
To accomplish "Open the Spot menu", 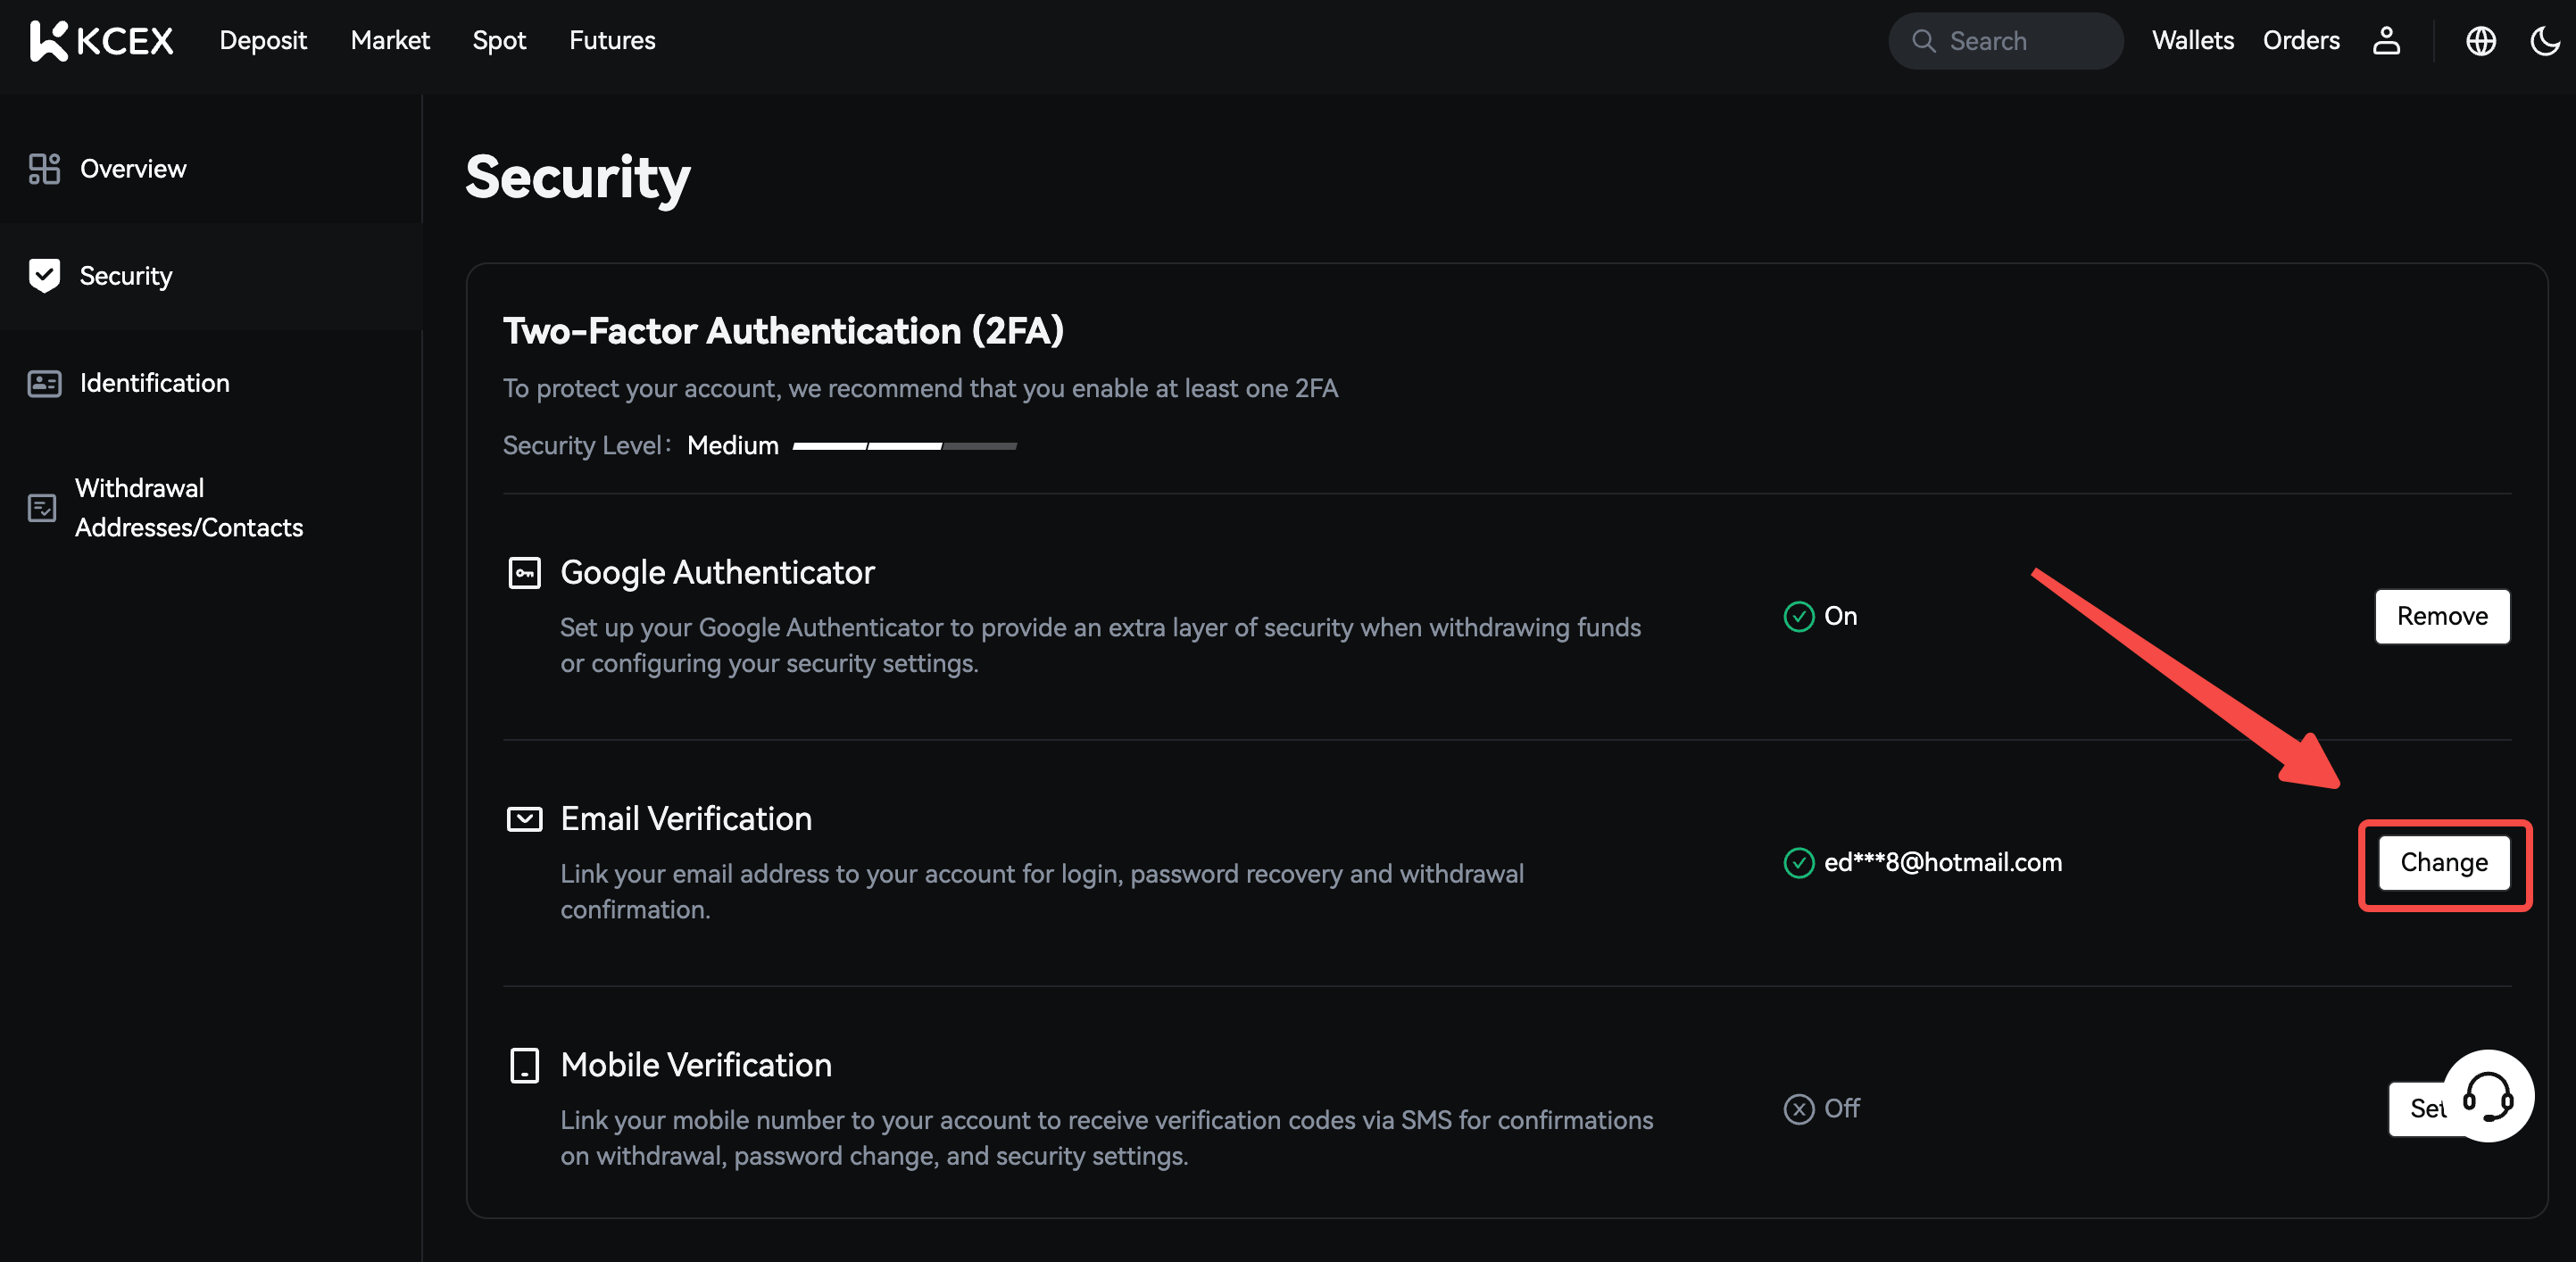I will (x=499, y=41).
